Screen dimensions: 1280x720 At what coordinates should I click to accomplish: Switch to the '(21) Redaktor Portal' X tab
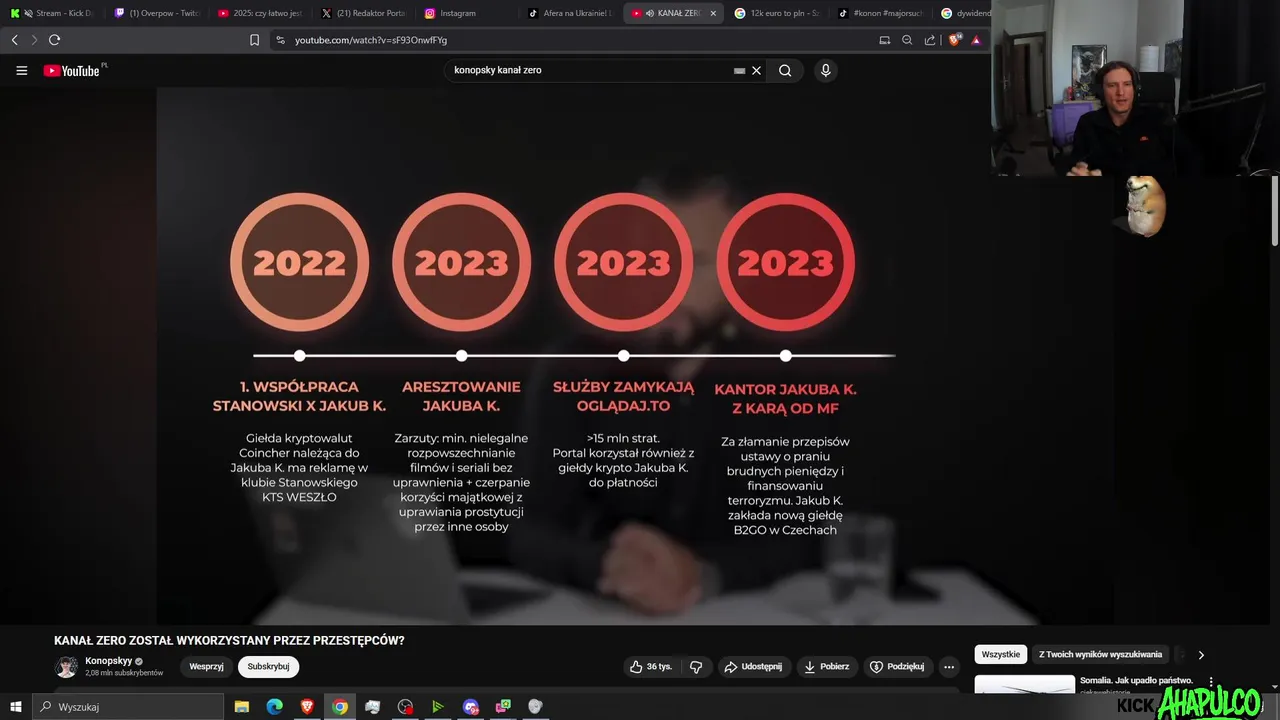coord(362,13)
